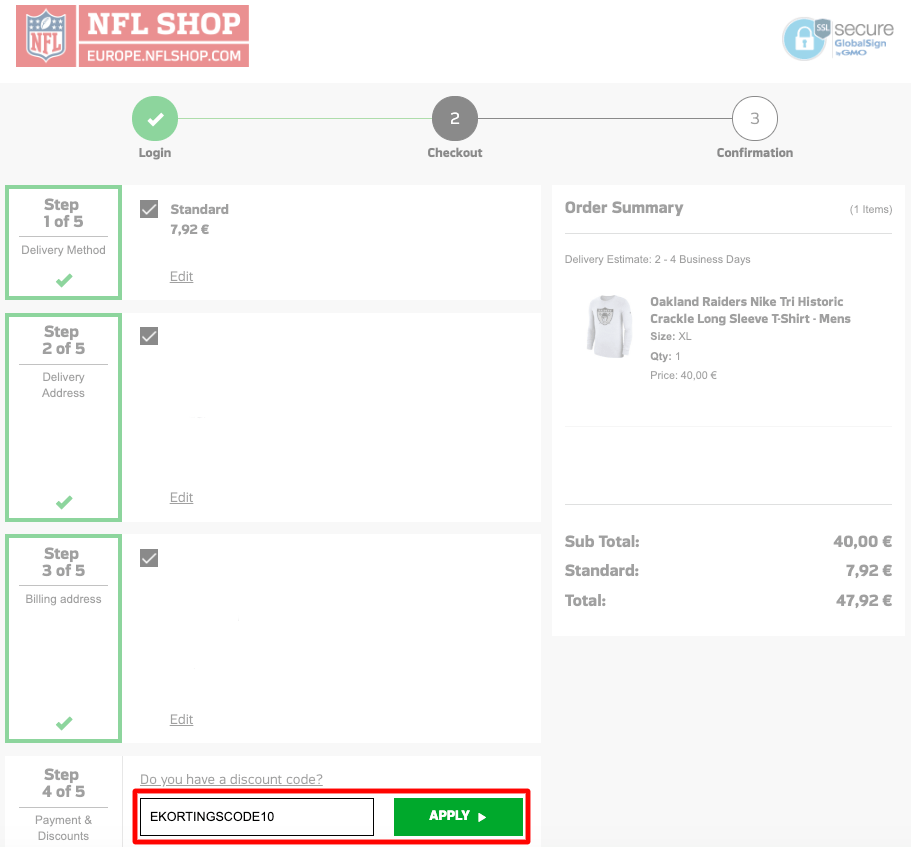Toggle the Standard delivery checkbox
Image resolution: width=911 pixels, height=847 pixels.
[x=149, y=209]
